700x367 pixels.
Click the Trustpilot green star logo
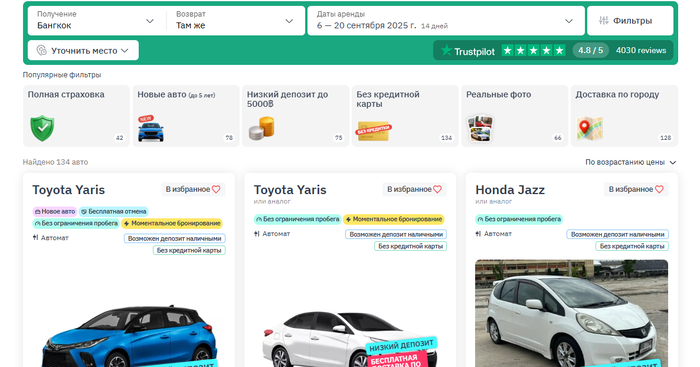pos(446,50)
